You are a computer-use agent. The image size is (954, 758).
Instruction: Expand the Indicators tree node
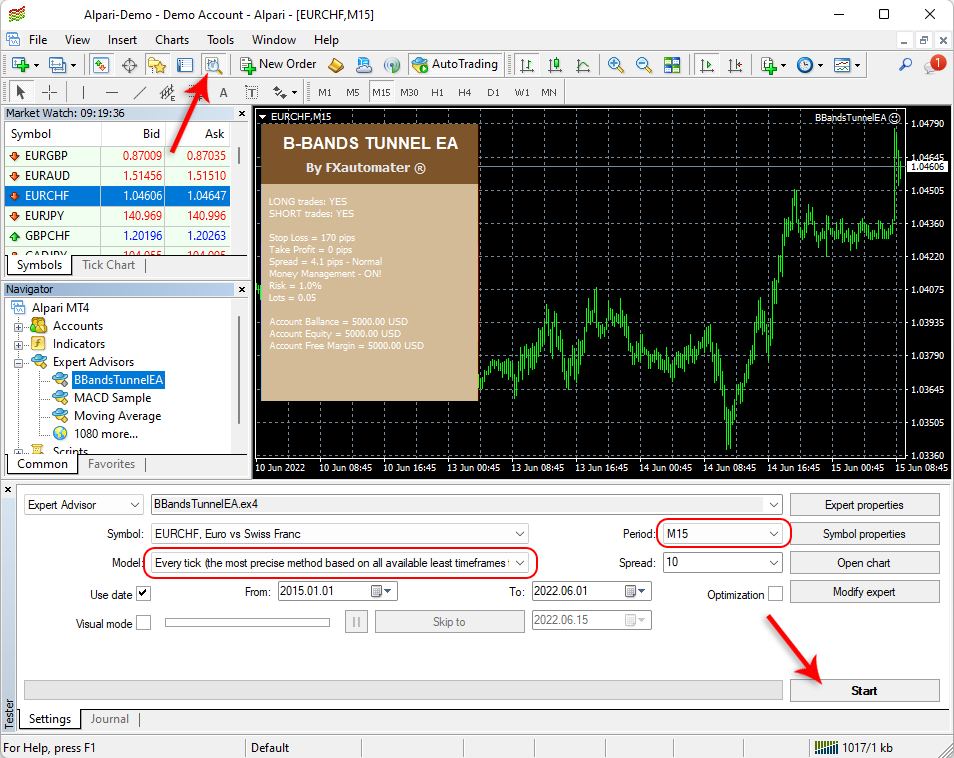tap(18, 345)
